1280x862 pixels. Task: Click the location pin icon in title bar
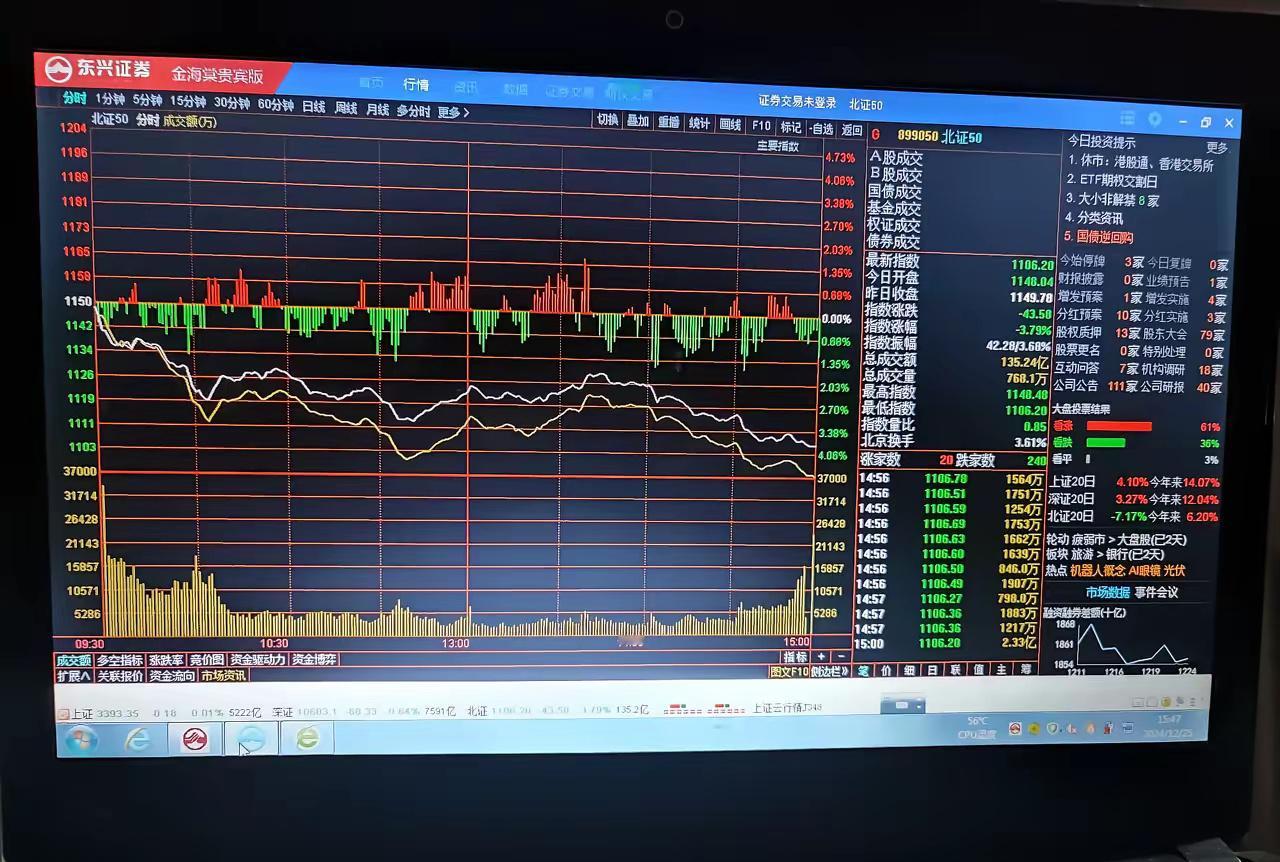[1154, 119]
